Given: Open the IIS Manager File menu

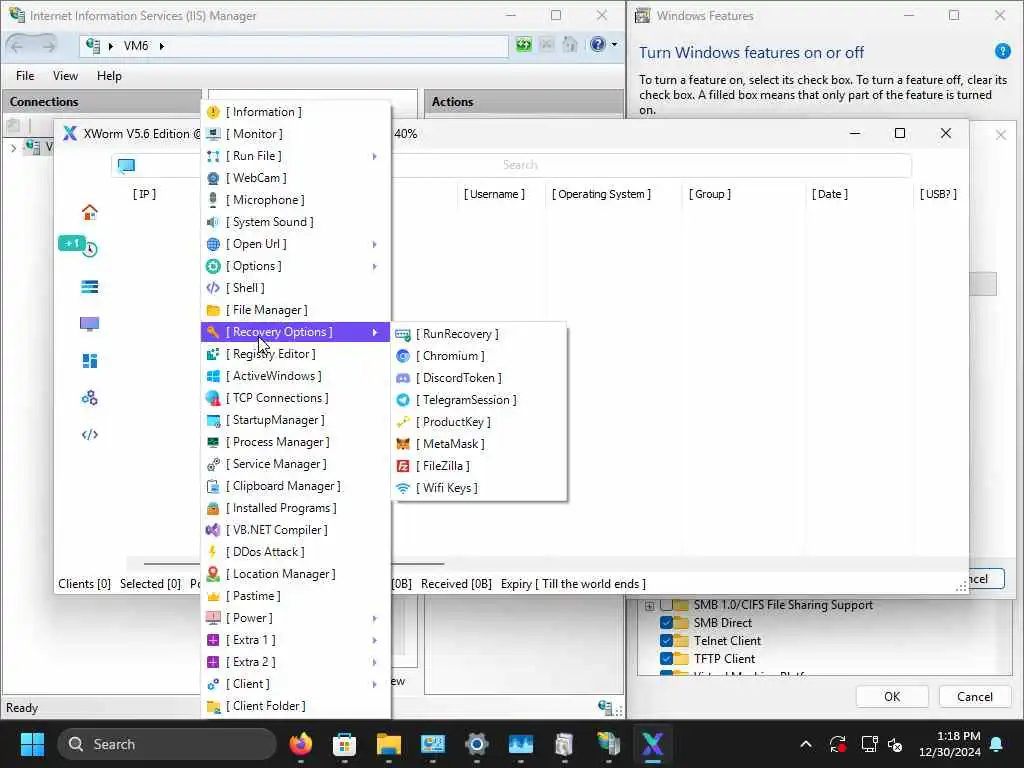Looking at the screenshot, I should point(25,76).
